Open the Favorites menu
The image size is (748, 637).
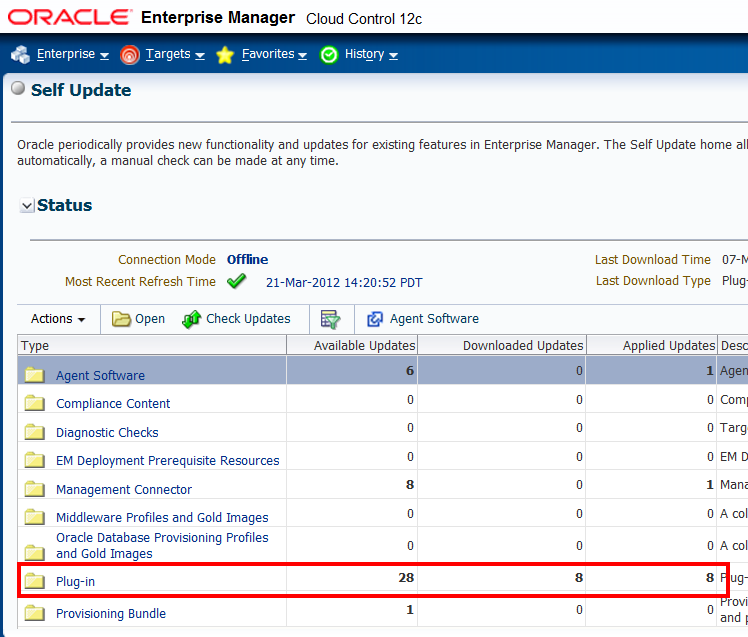[x=274, y=54]
